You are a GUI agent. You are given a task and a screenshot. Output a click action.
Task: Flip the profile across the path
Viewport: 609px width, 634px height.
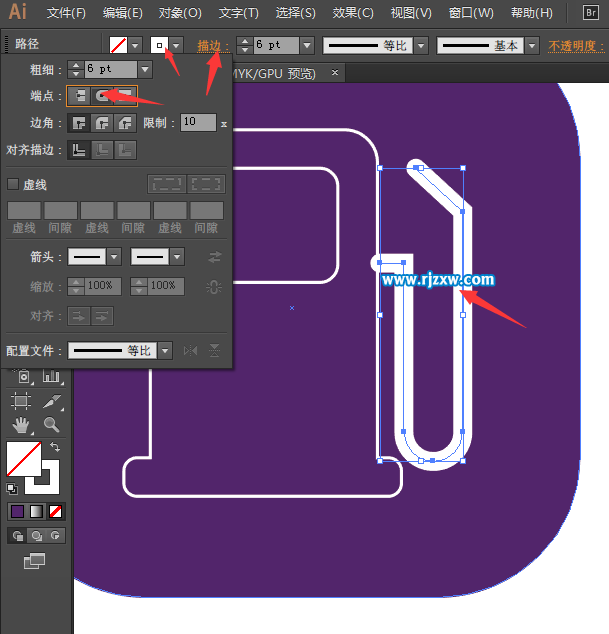click(x=214, y=351)
